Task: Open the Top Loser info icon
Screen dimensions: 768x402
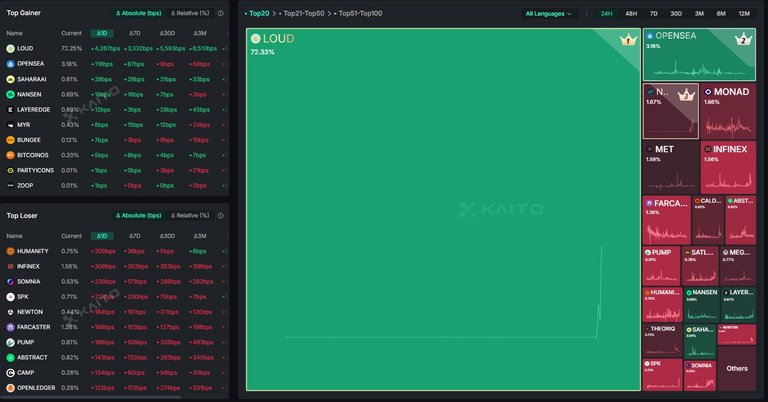Action: [220, 215]
